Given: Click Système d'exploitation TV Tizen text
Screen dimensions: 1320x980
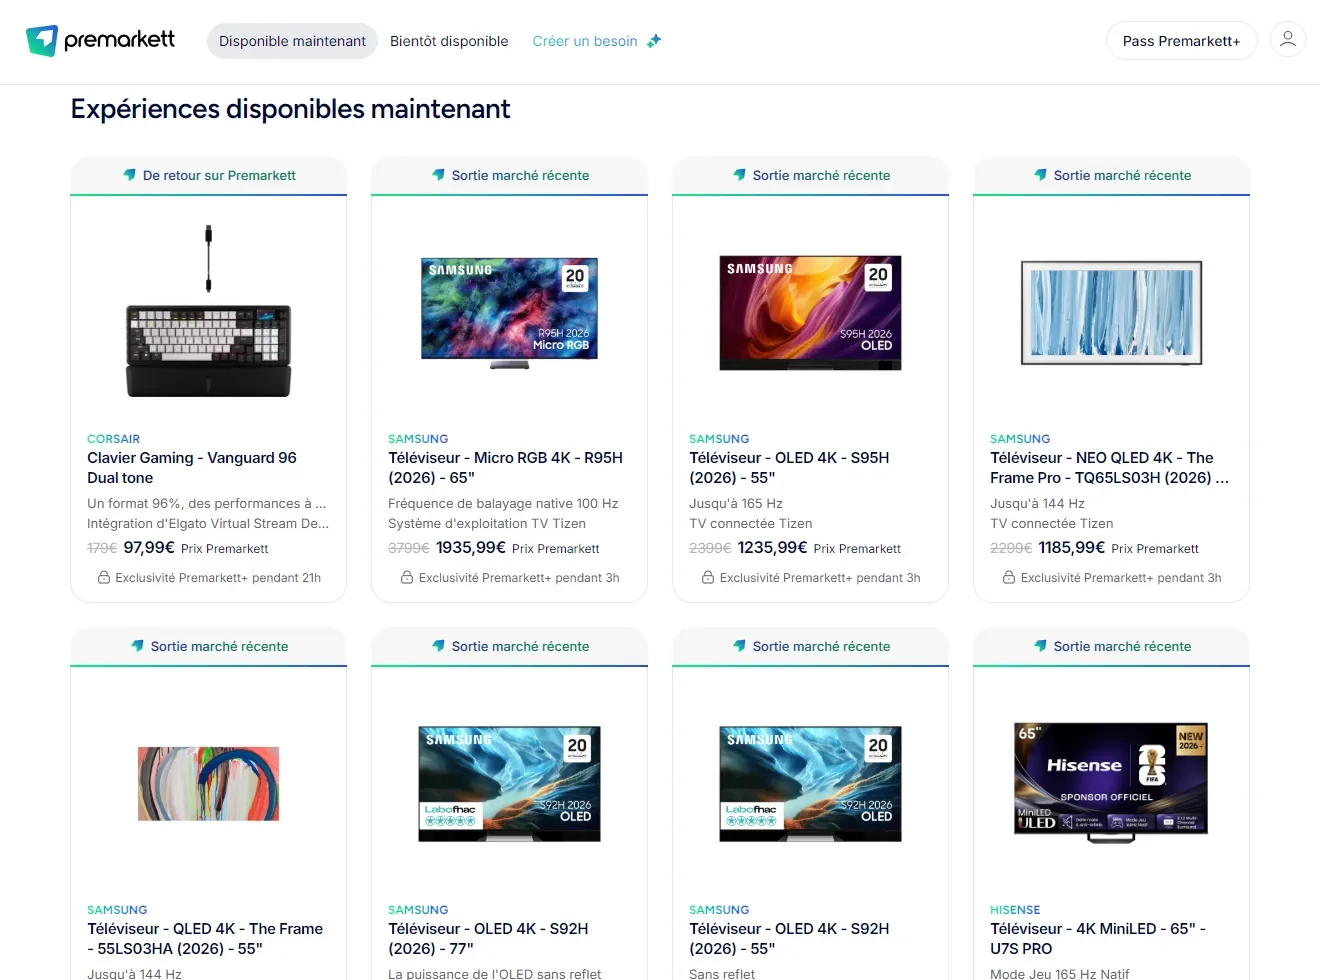Looking at the screenshot, I should [x=487, y=524].
